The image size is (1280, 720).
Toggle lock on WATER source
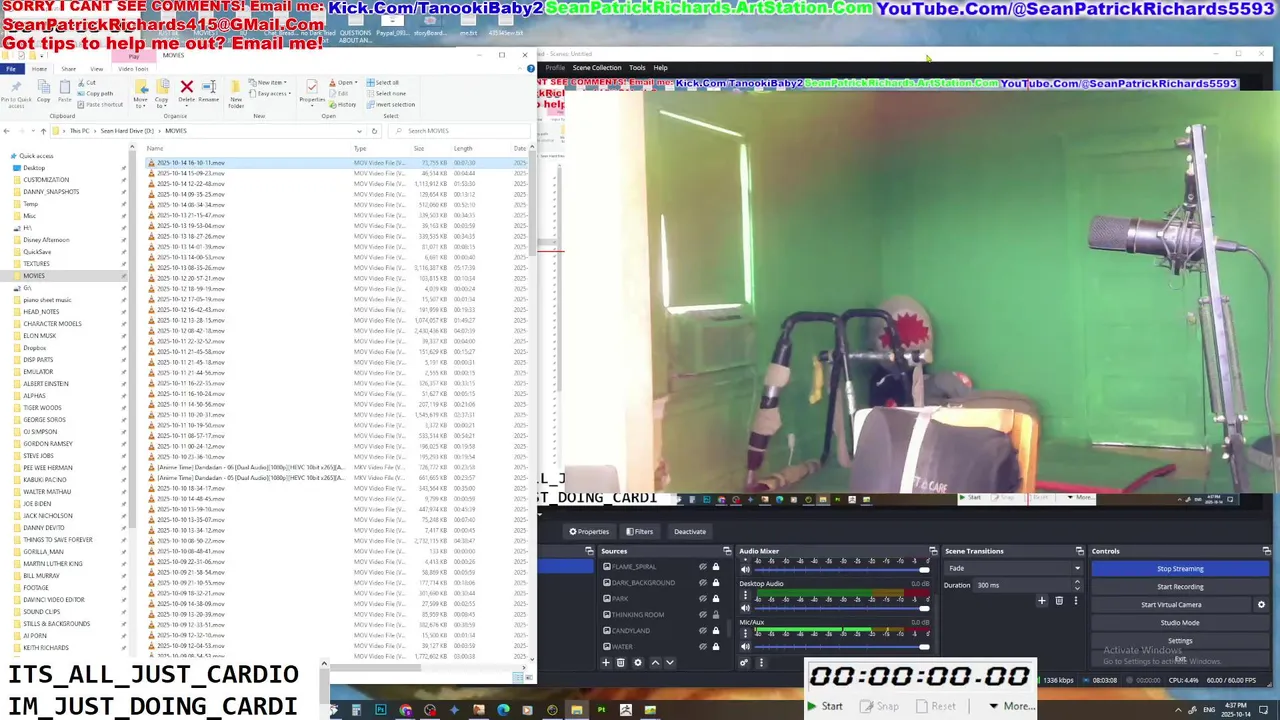(715, 647)
